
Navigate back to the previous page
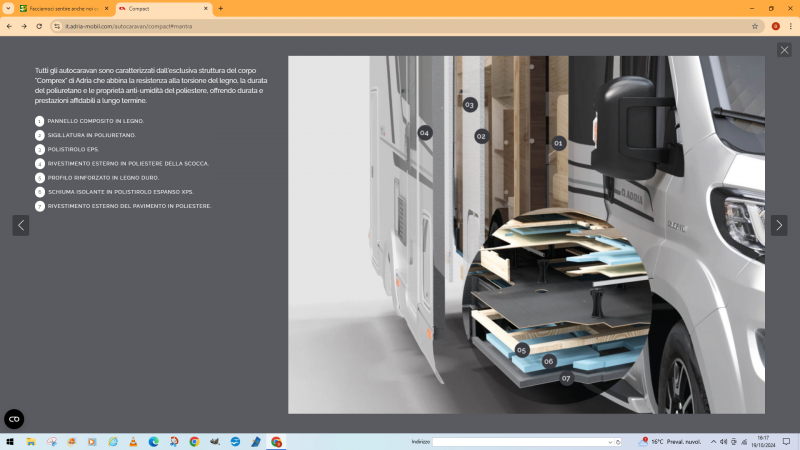click(x=9, y=26)
